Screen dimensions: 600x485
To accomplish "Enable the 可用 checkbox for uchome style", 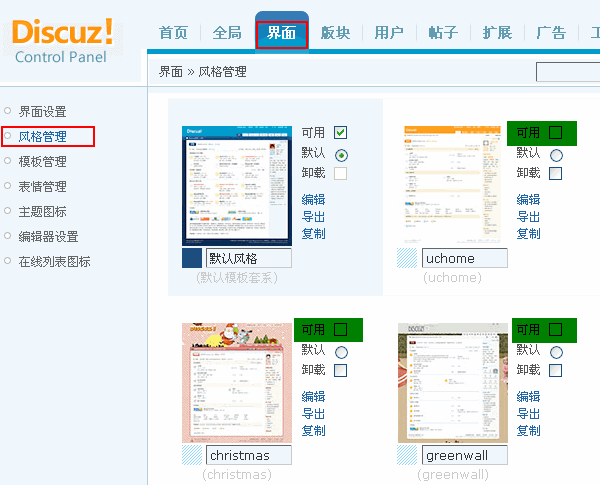I will coord(556,132).
